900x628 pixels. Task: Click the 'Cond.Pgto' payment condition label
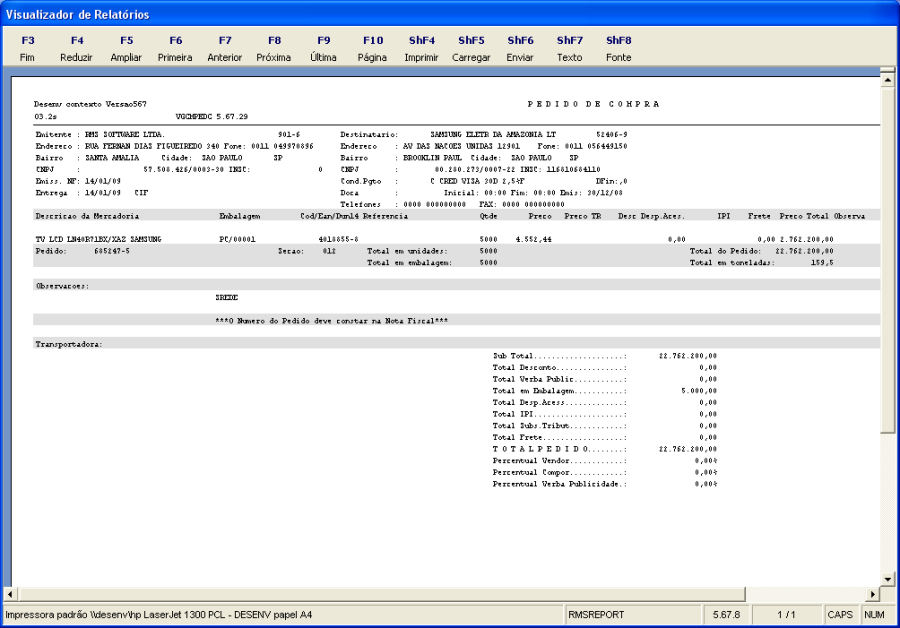coord(360,181)
